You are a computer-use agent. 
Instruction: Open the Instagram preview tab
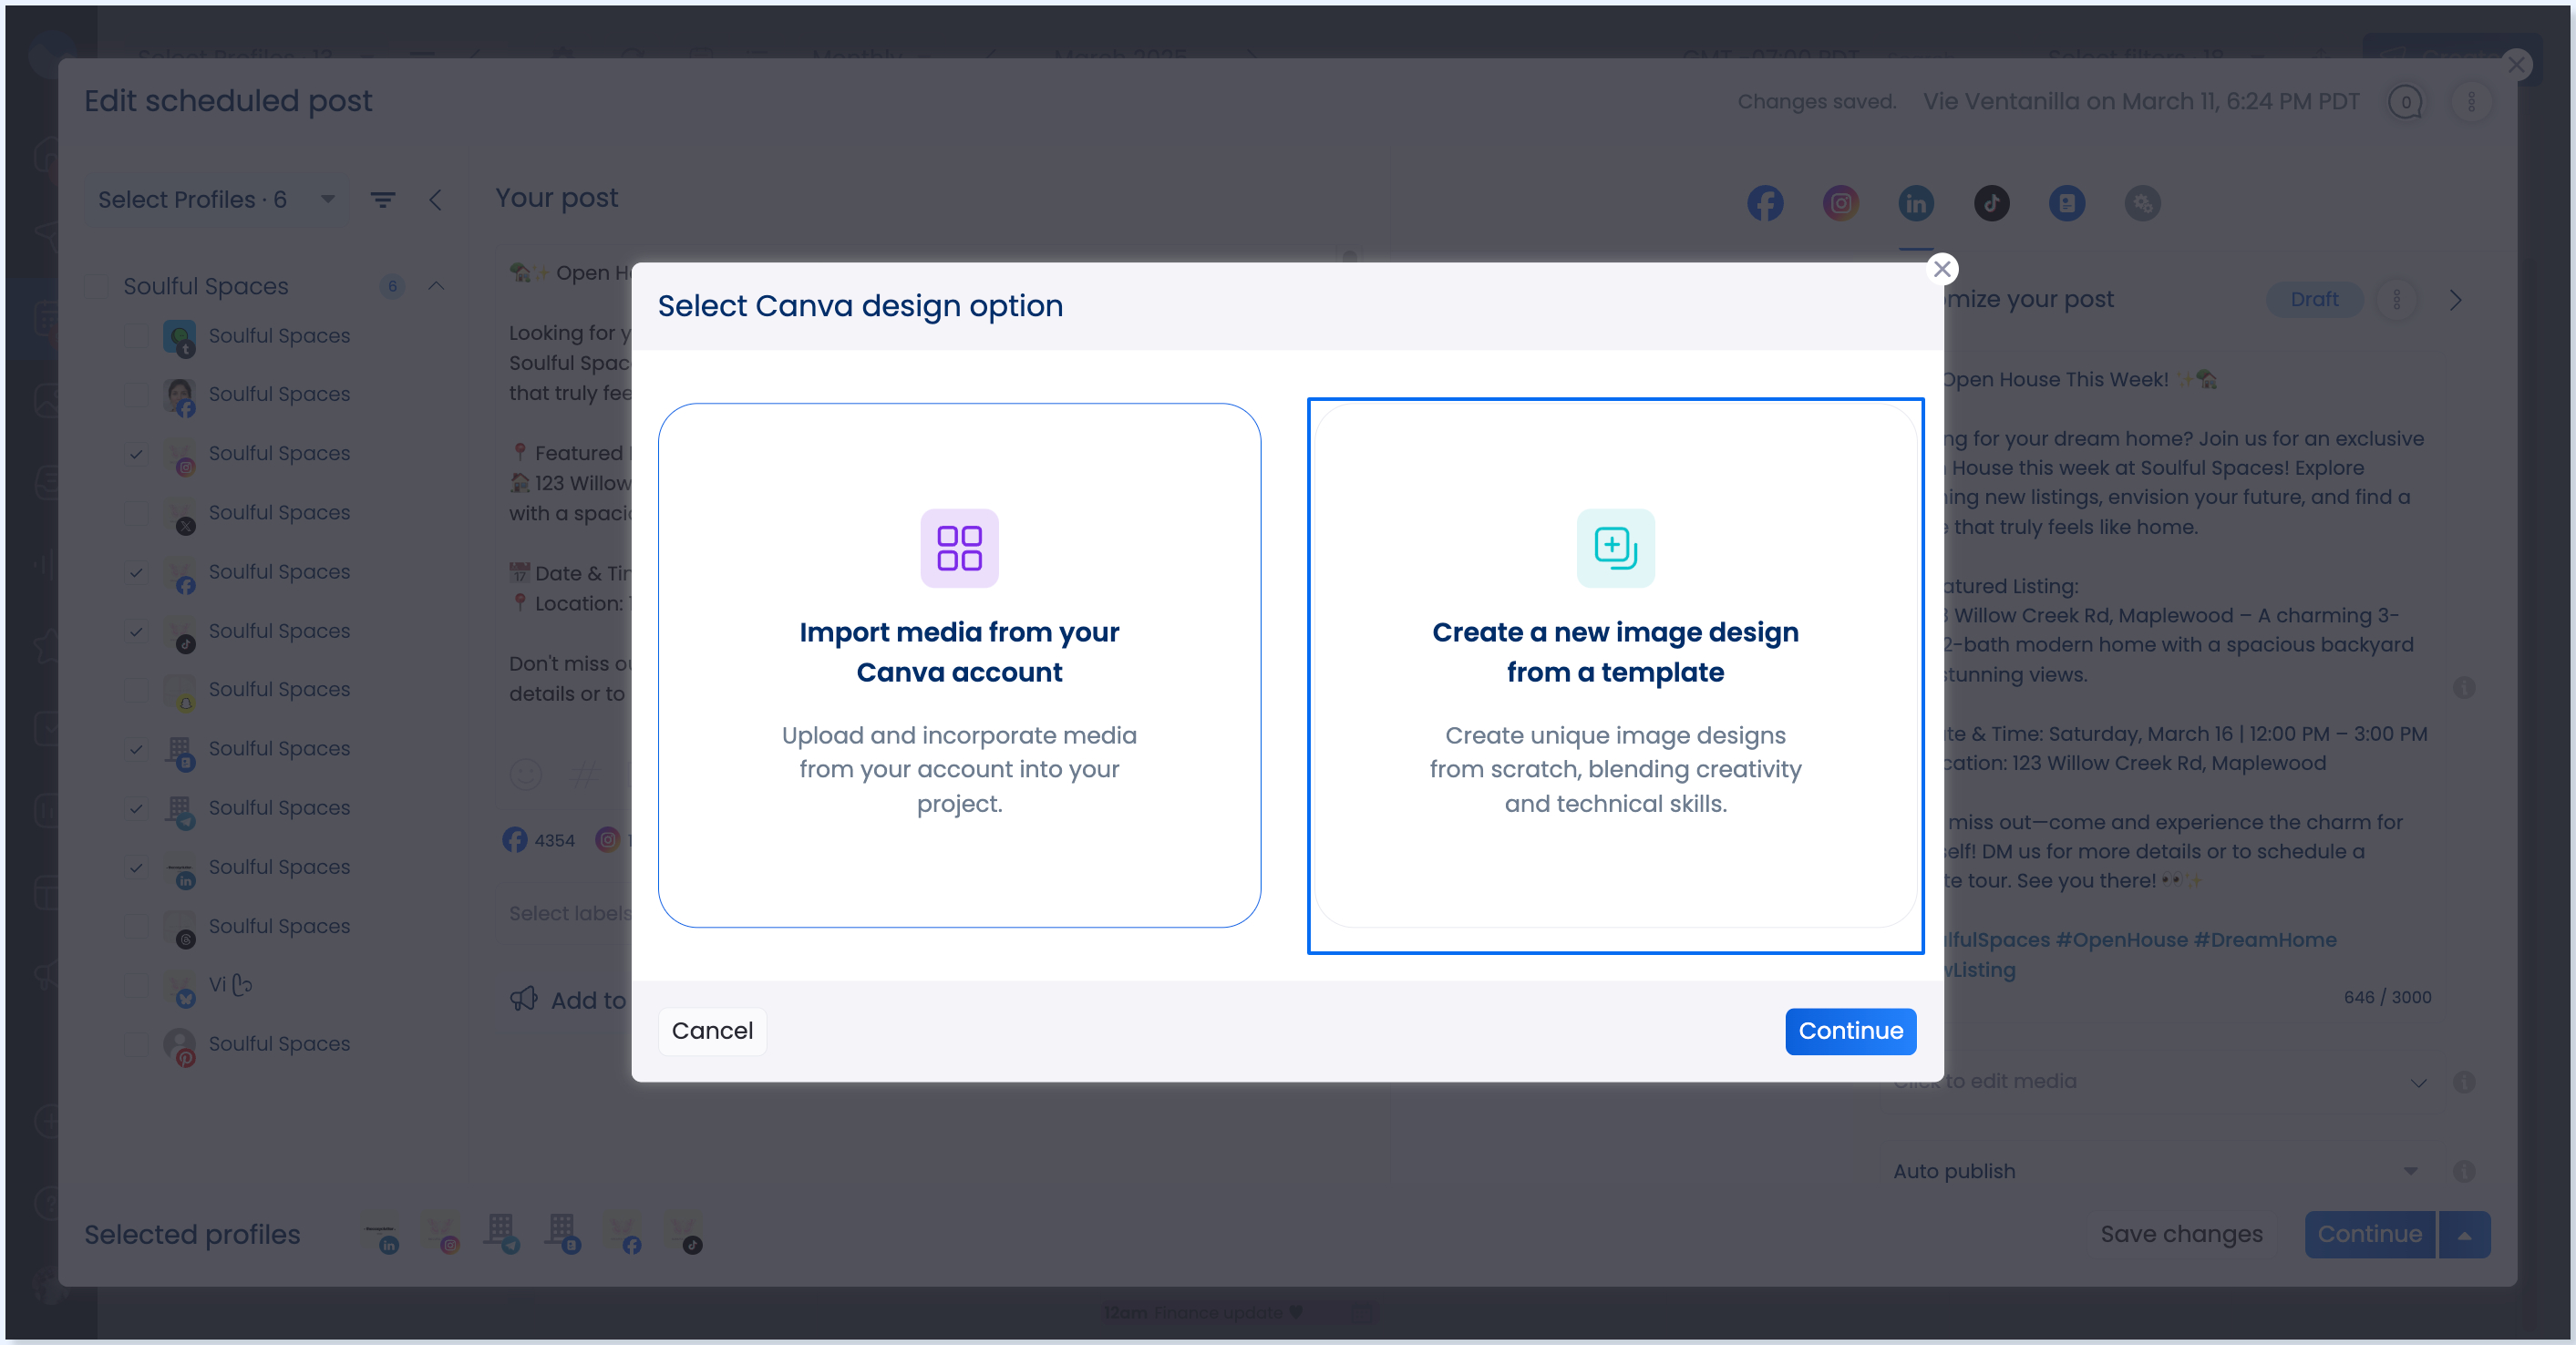pyautogui.click(x=1840, y=204)
